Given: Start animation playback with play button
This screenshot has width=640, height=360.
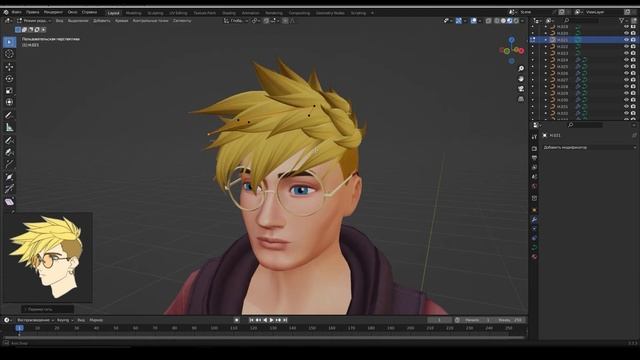Looking at the screenshot, I should 272,320.
